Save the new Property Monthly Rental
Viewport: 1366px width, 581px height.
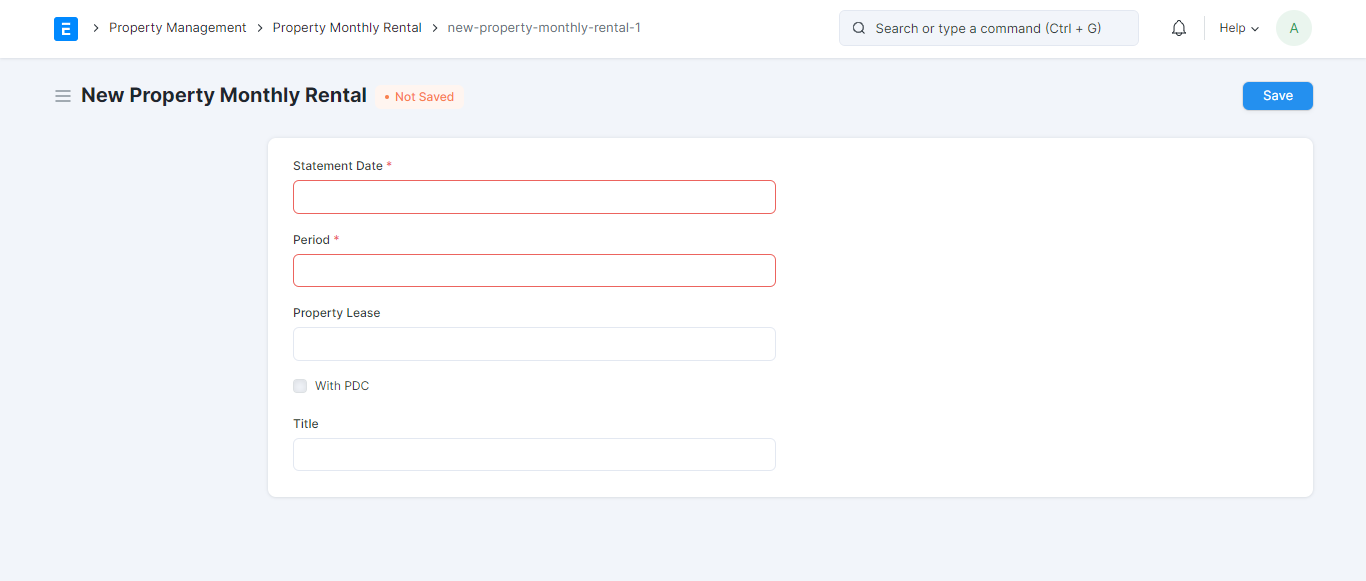pos(1277,95)
